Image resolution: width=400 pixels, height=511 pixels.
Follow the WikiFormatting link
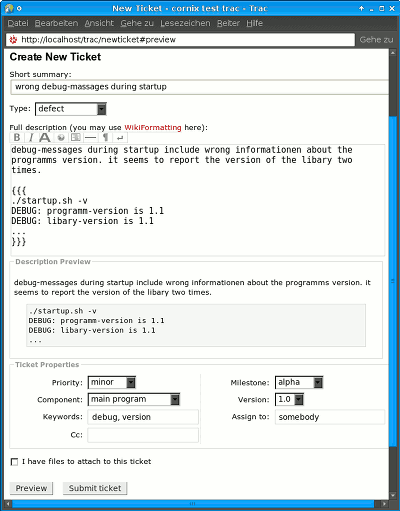(153, 127)
